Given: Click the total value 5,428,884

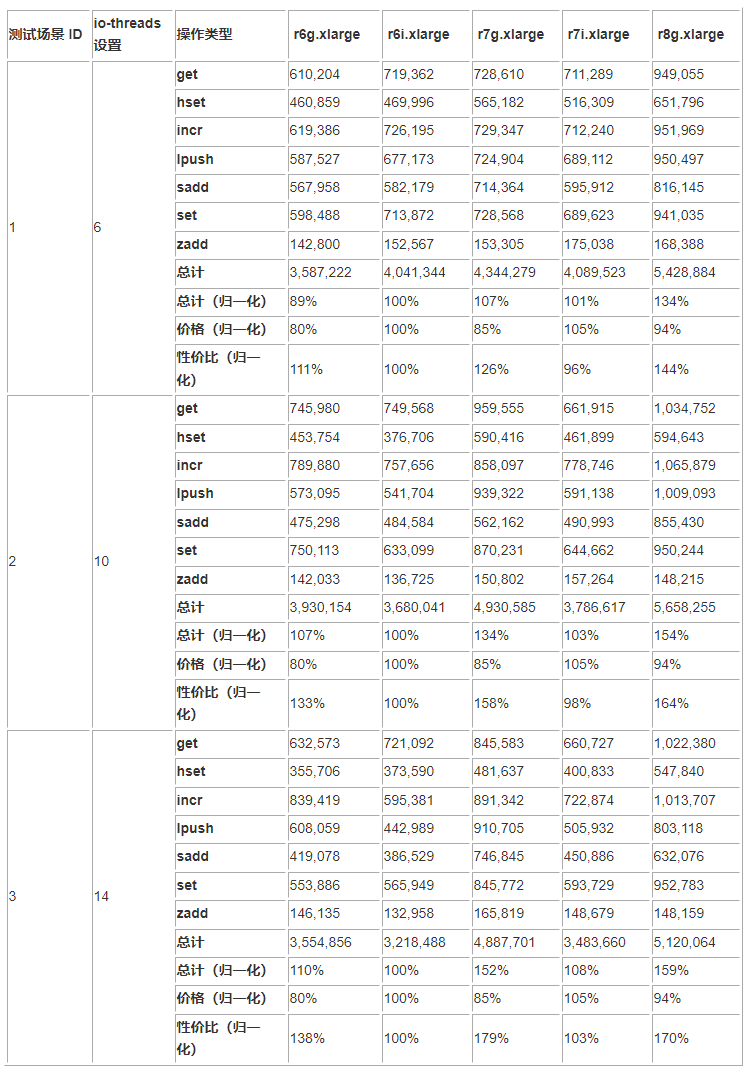Looking at the screenshot, I should coord(684,272).
